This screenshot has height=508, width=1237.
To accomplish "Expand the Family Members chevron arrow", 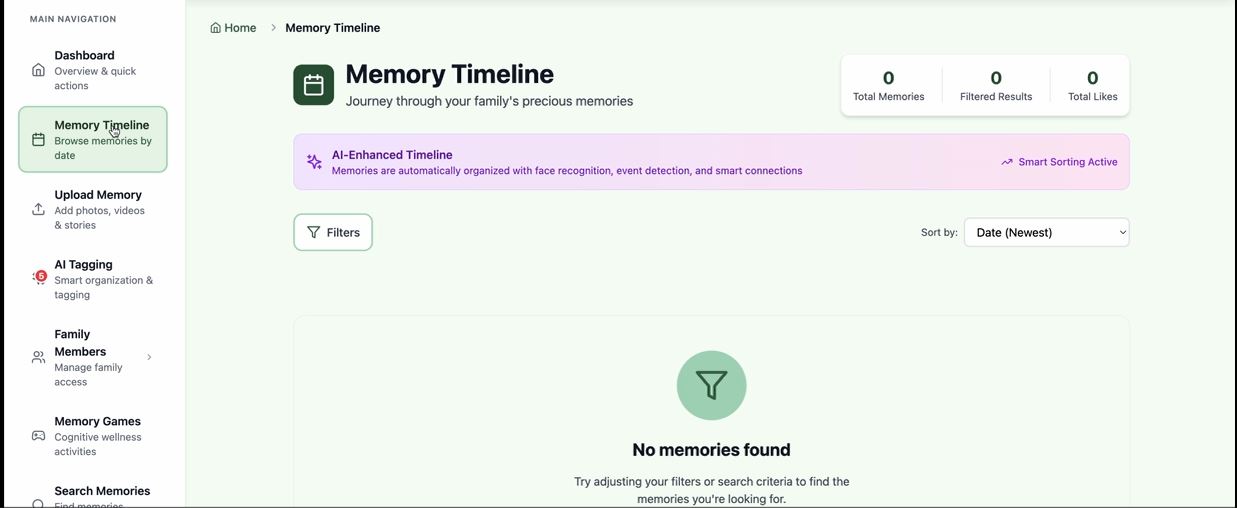I will tap(149, 357).
